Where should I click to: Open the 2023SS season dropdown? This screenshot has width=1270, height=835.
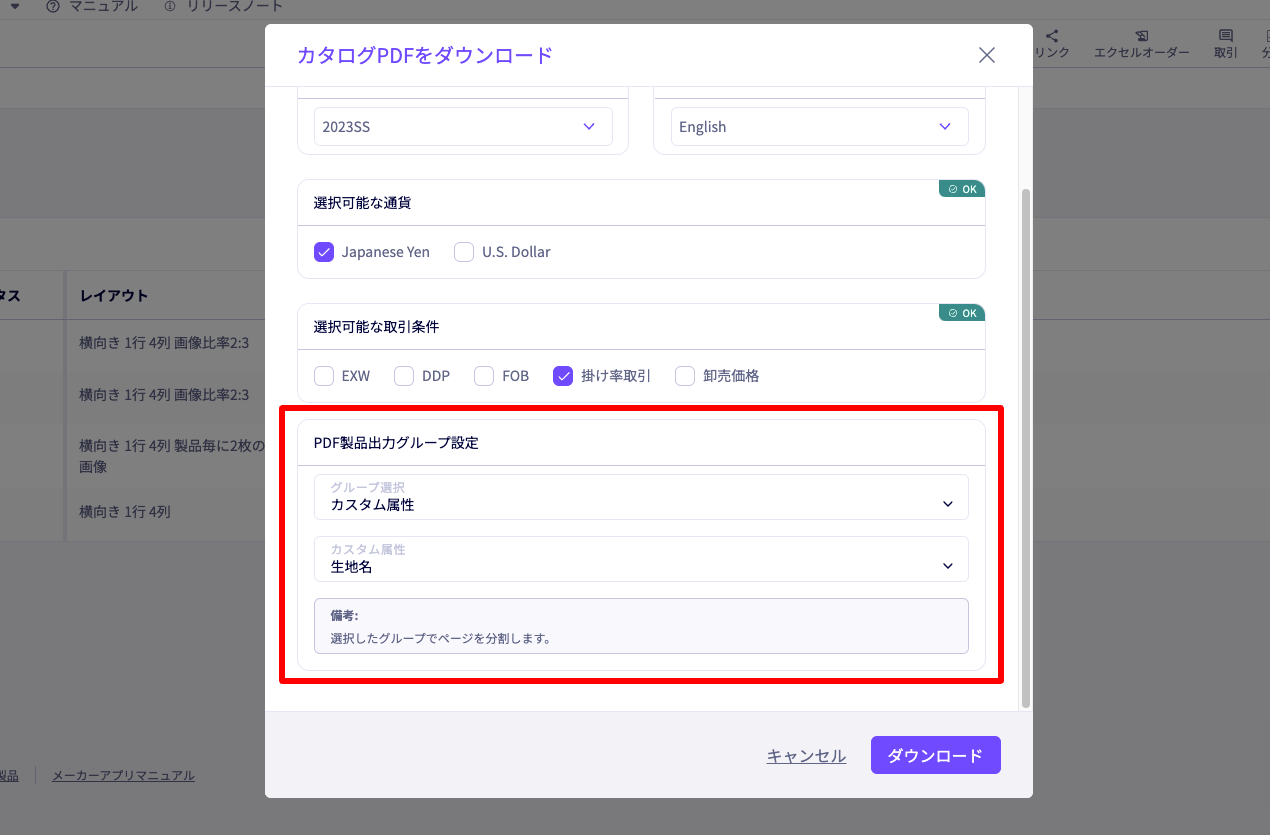[x=463, y=127]
